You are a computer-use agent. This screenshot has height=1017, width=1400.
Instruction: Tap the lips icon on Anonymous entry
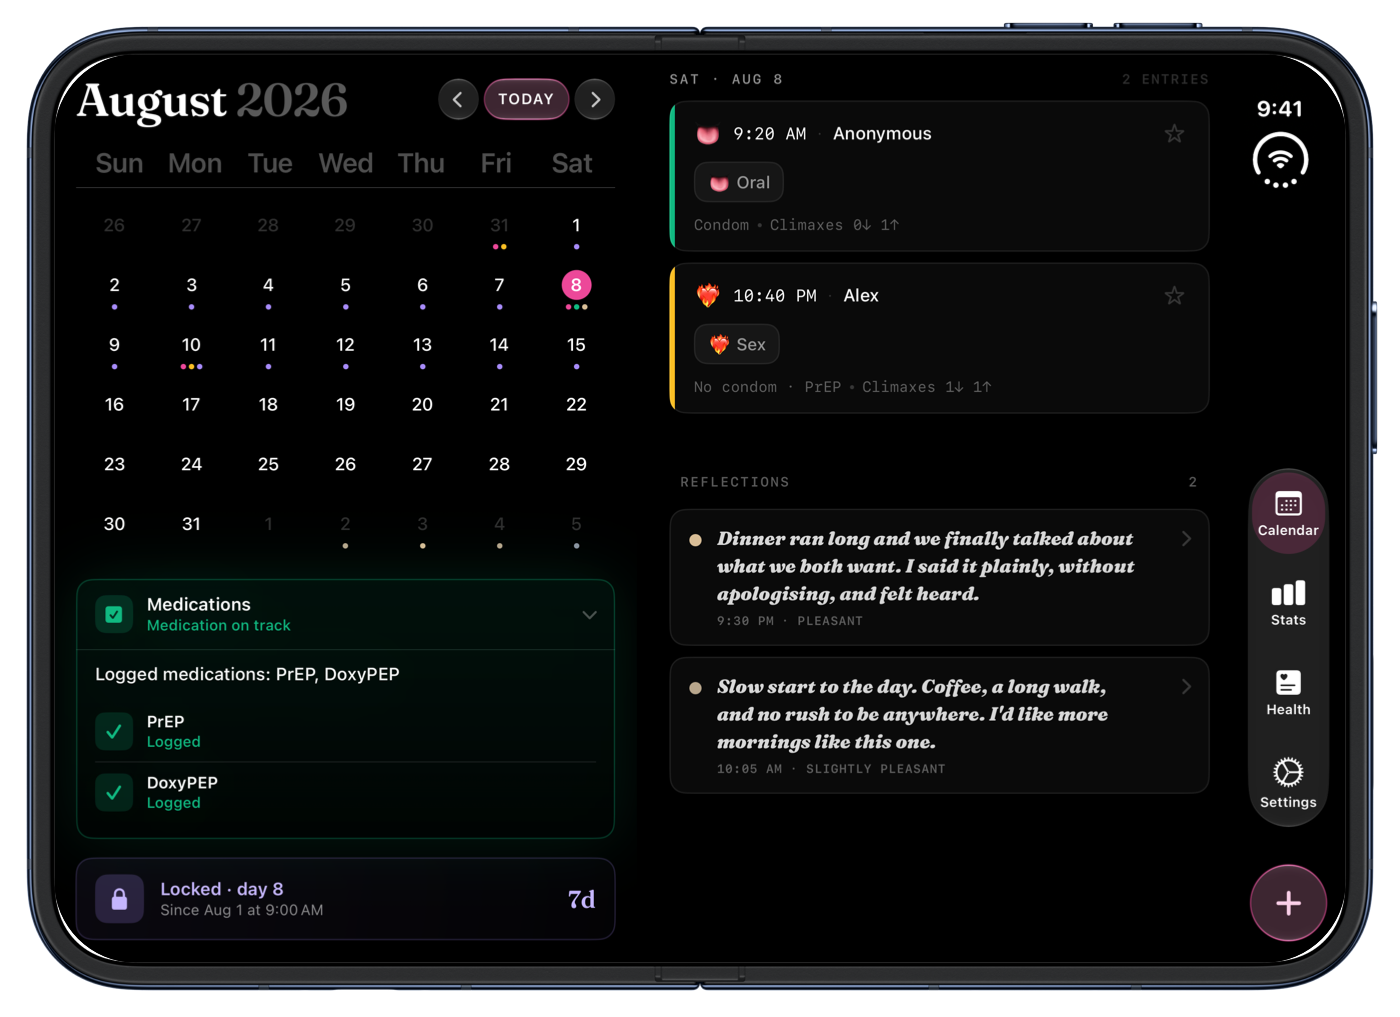click(708, 134)
